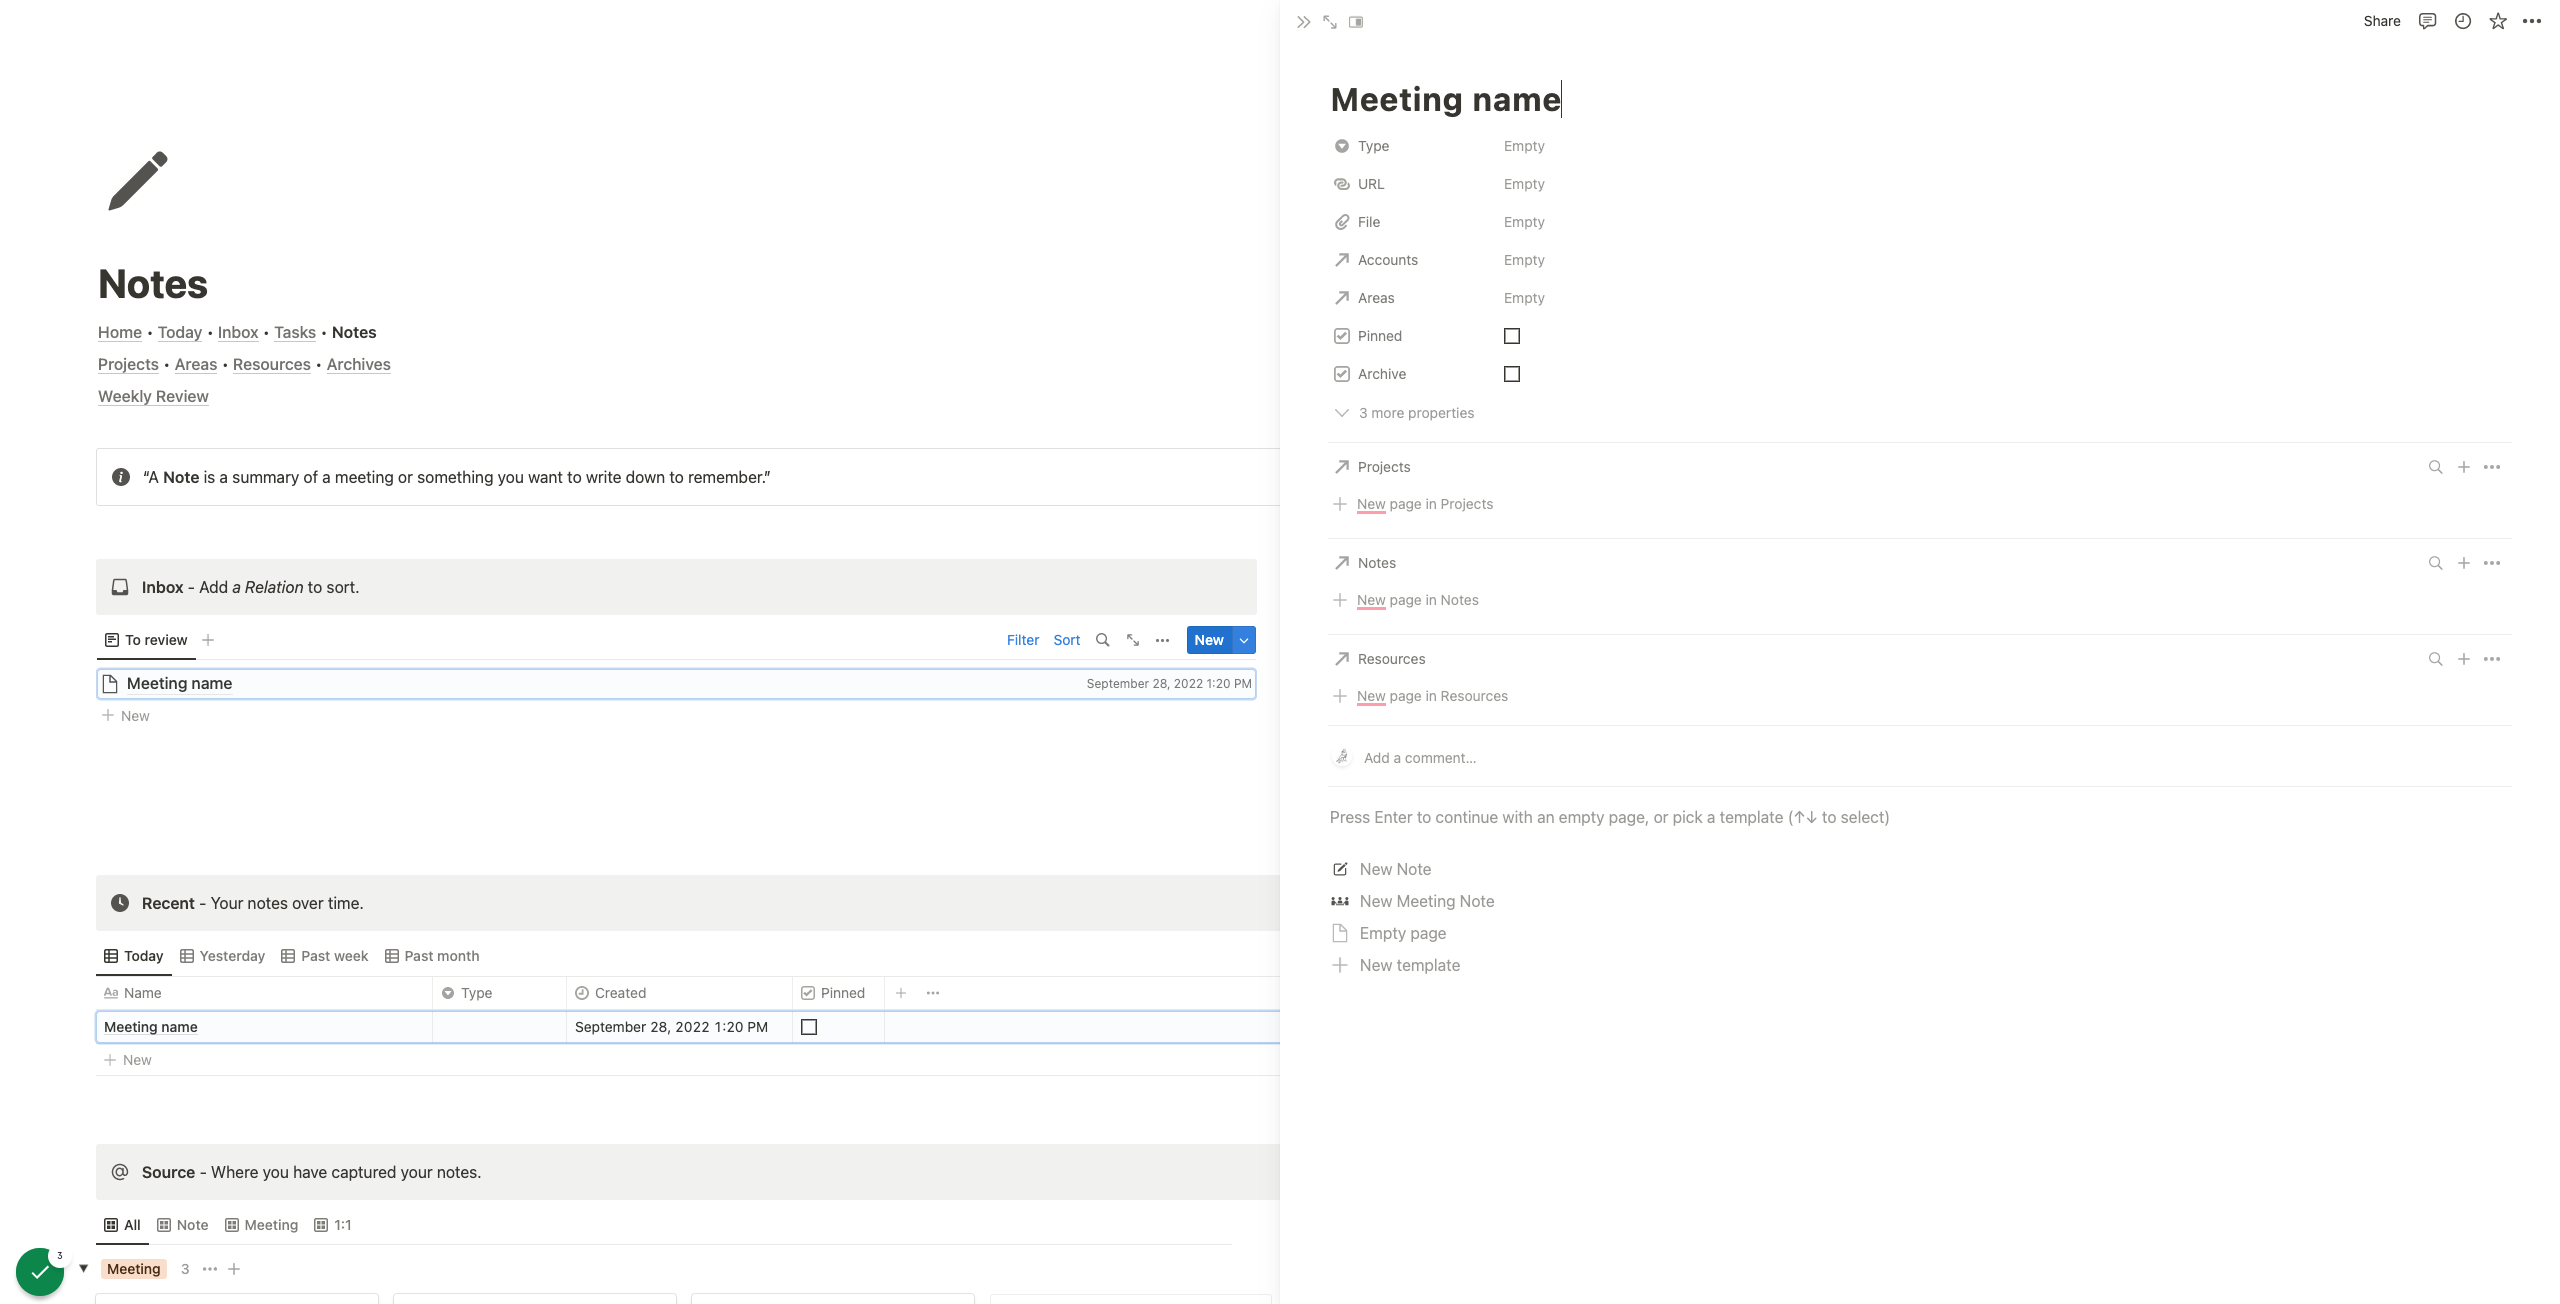
Task: Open Areas relation empty value
Action: coord(1524,298)
